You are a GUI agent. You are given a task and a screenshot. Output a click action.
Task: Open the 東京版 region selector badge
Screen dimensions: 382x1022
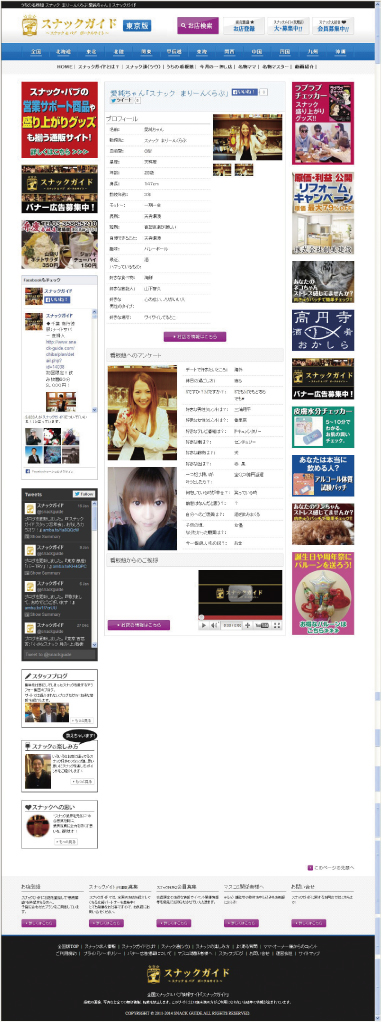(x=137, y=26)
